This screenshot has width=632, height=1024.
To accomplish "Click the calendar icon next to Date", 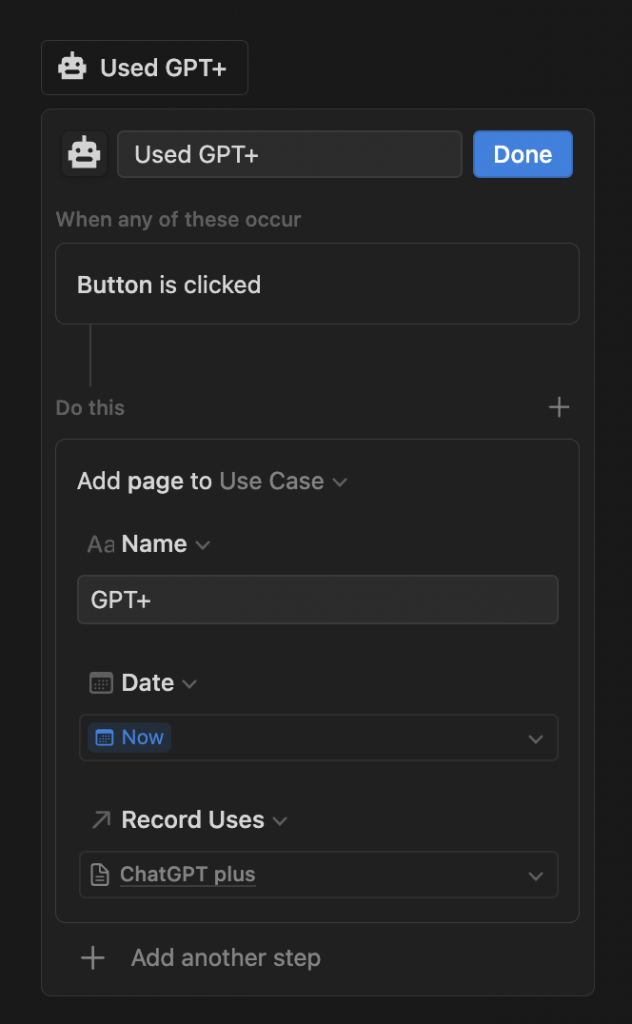I will (101, 683).
